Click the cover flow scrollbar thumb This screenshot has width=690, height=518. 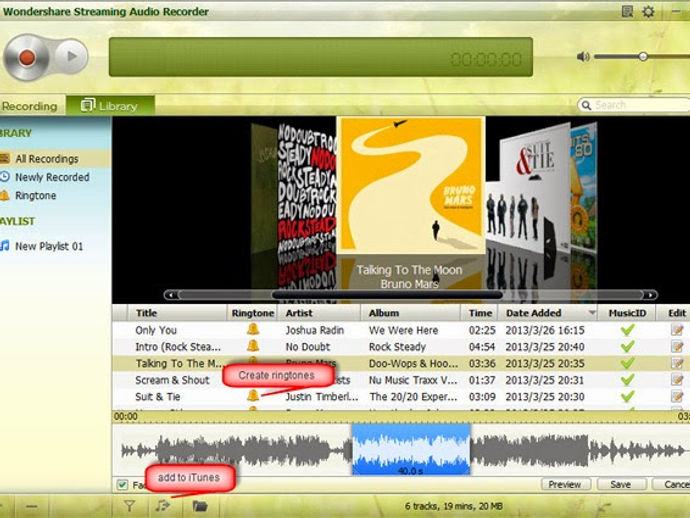(387, 295)
